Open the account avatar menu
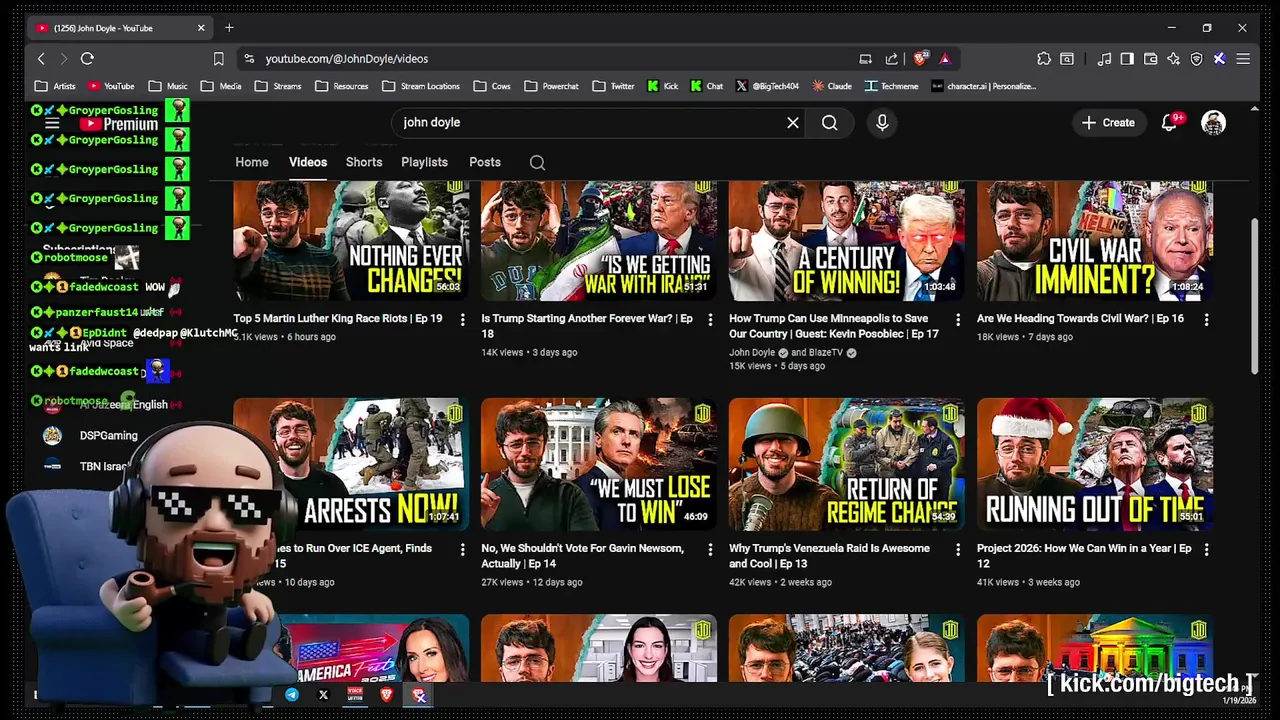 coord(1213,122)
